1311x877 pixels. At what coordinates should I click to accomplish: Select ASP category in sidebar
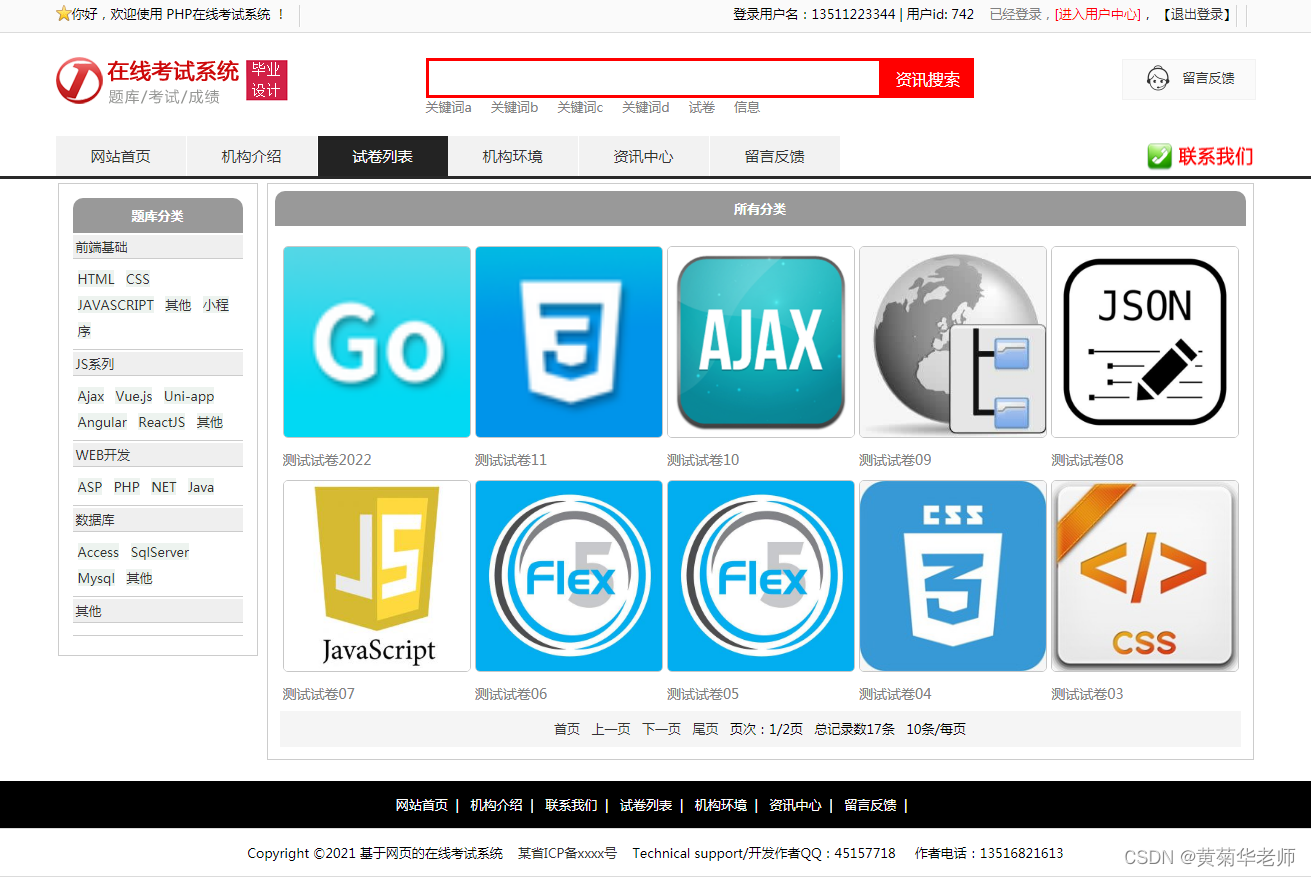pyautogui.click(x=90, y=487)
